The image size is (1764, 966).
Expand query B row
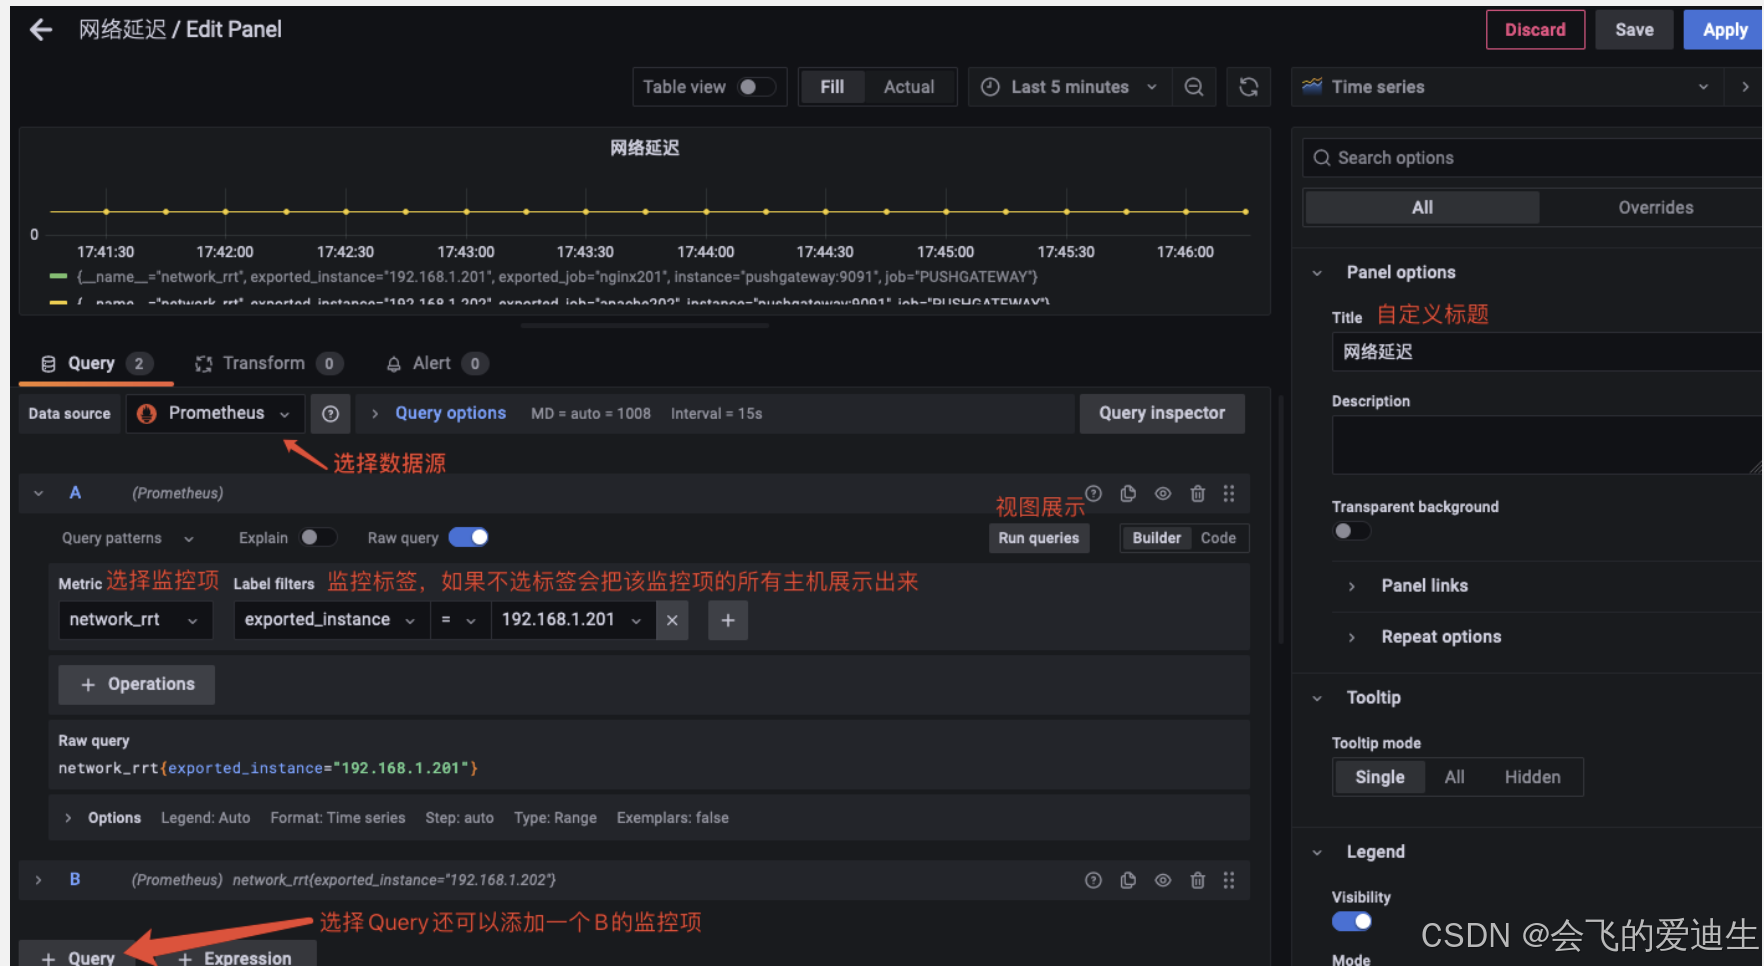coord(39,880)
